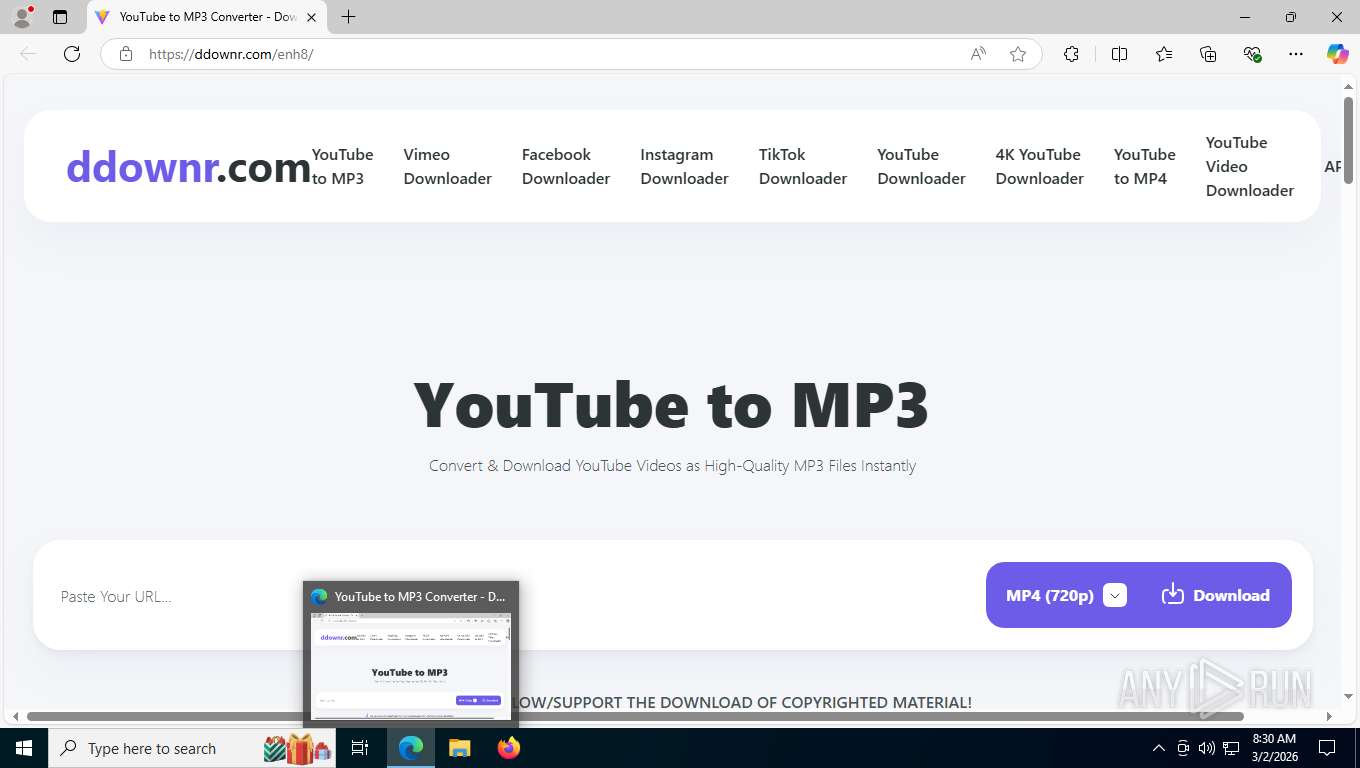Launch Firefox from the taskbar
1360x768 pixels.
[x=508, y=748]
